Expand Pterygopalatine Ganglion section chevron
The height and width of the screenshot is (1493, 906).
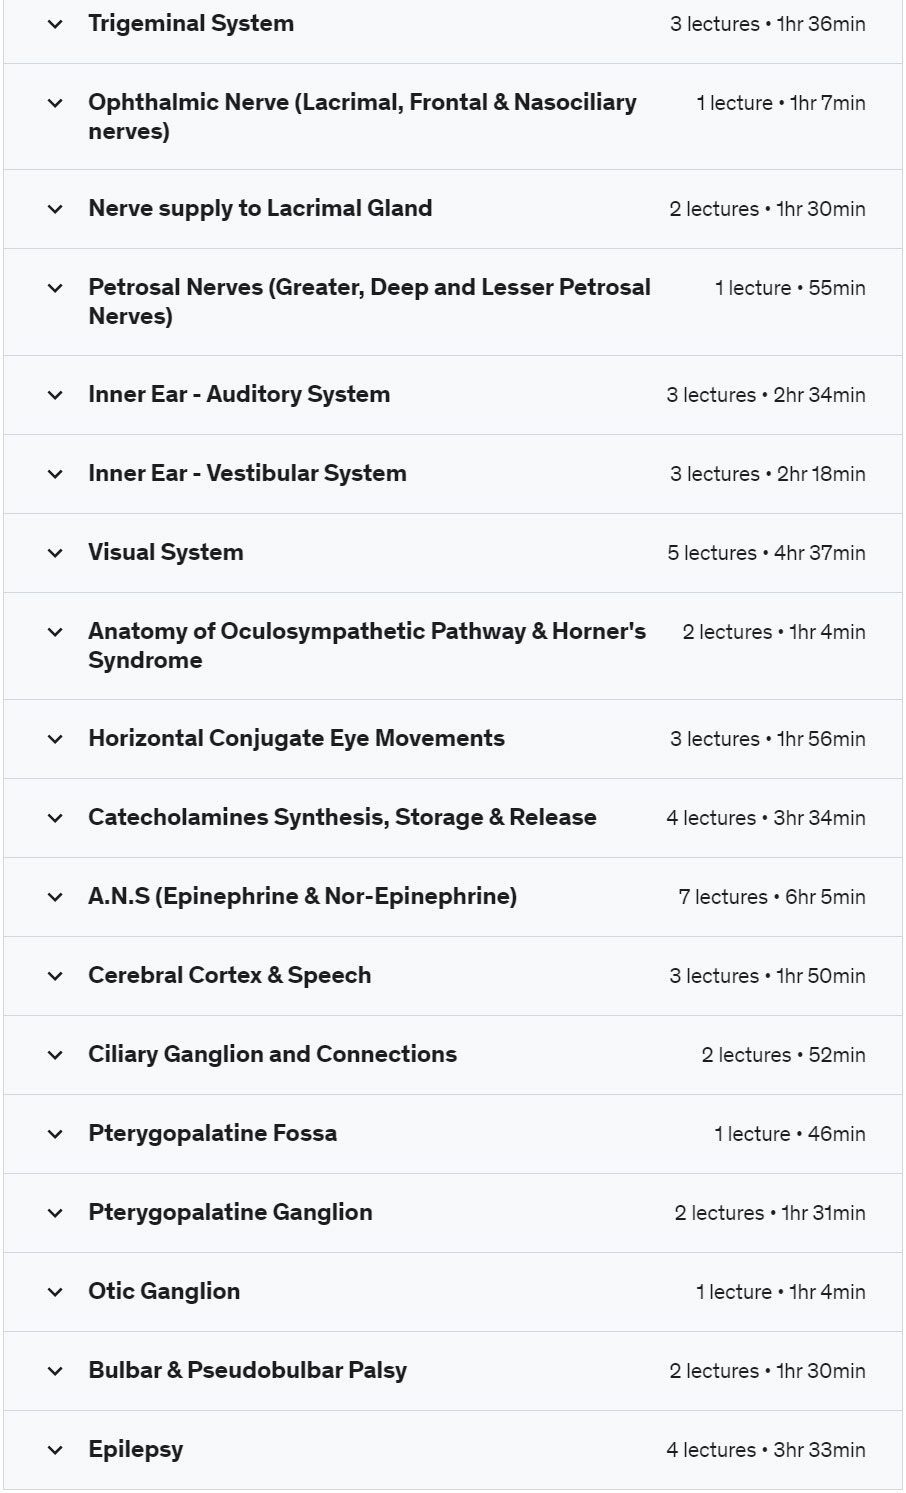[55, 1213]
